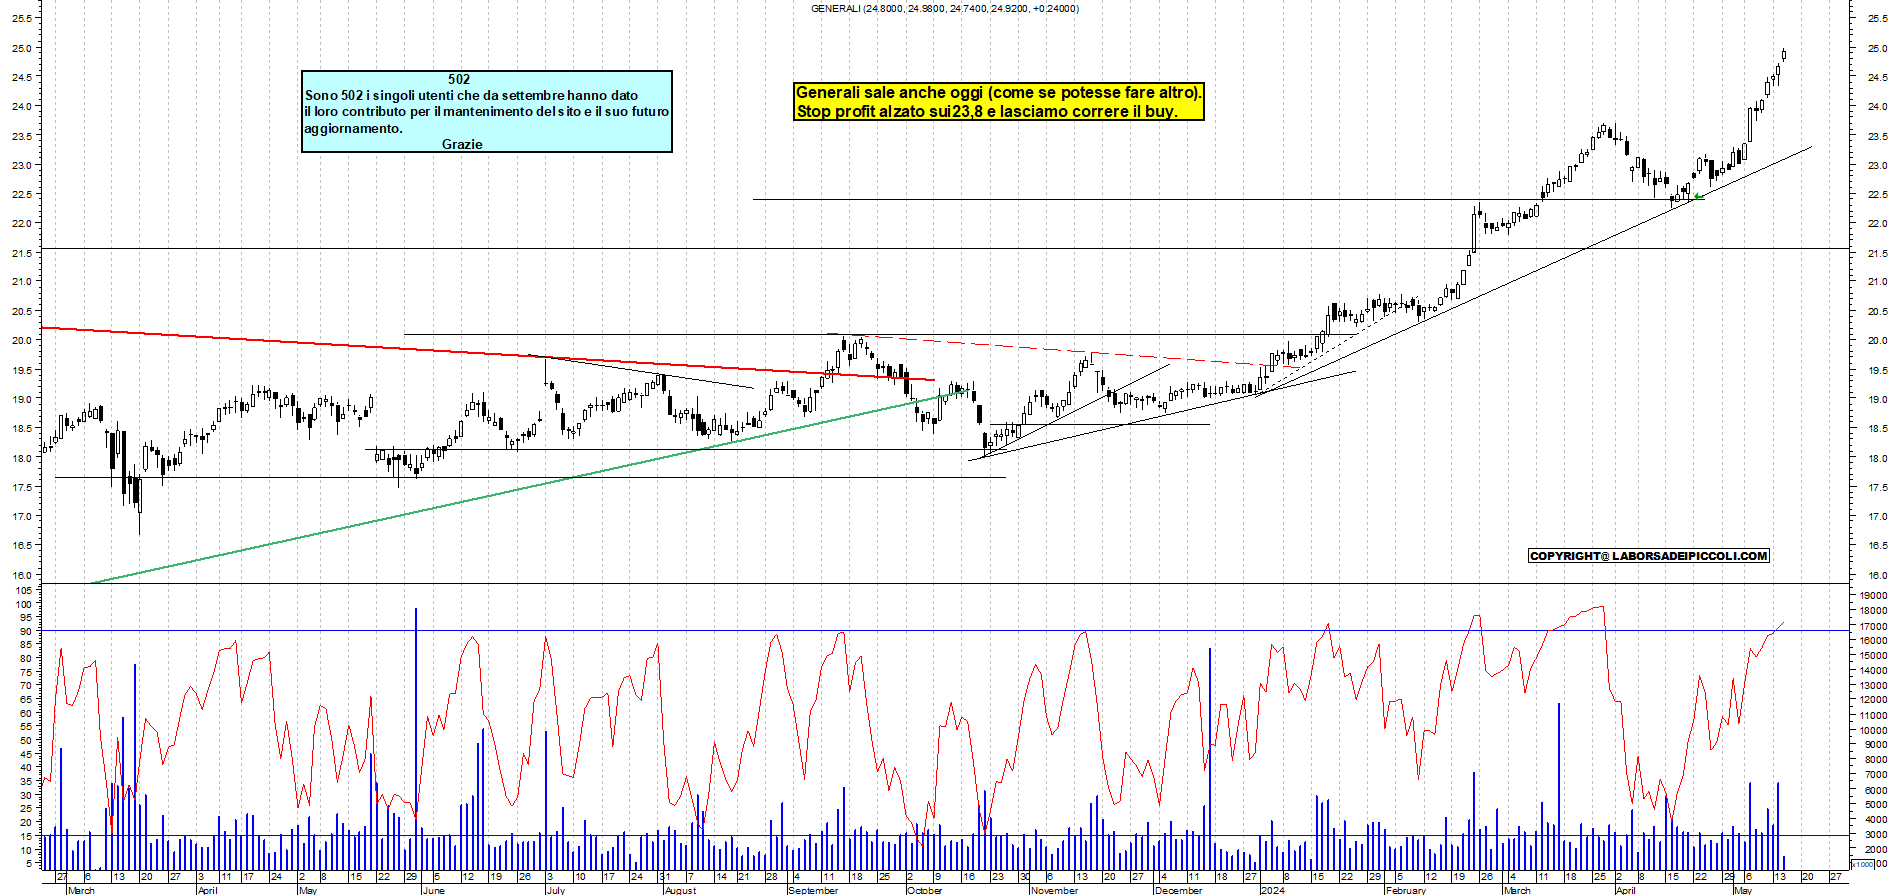The height and width of the screenshot is (895, 1890).
Task: Click the 'Grazie' text in the cyan box
Action: 462,144
